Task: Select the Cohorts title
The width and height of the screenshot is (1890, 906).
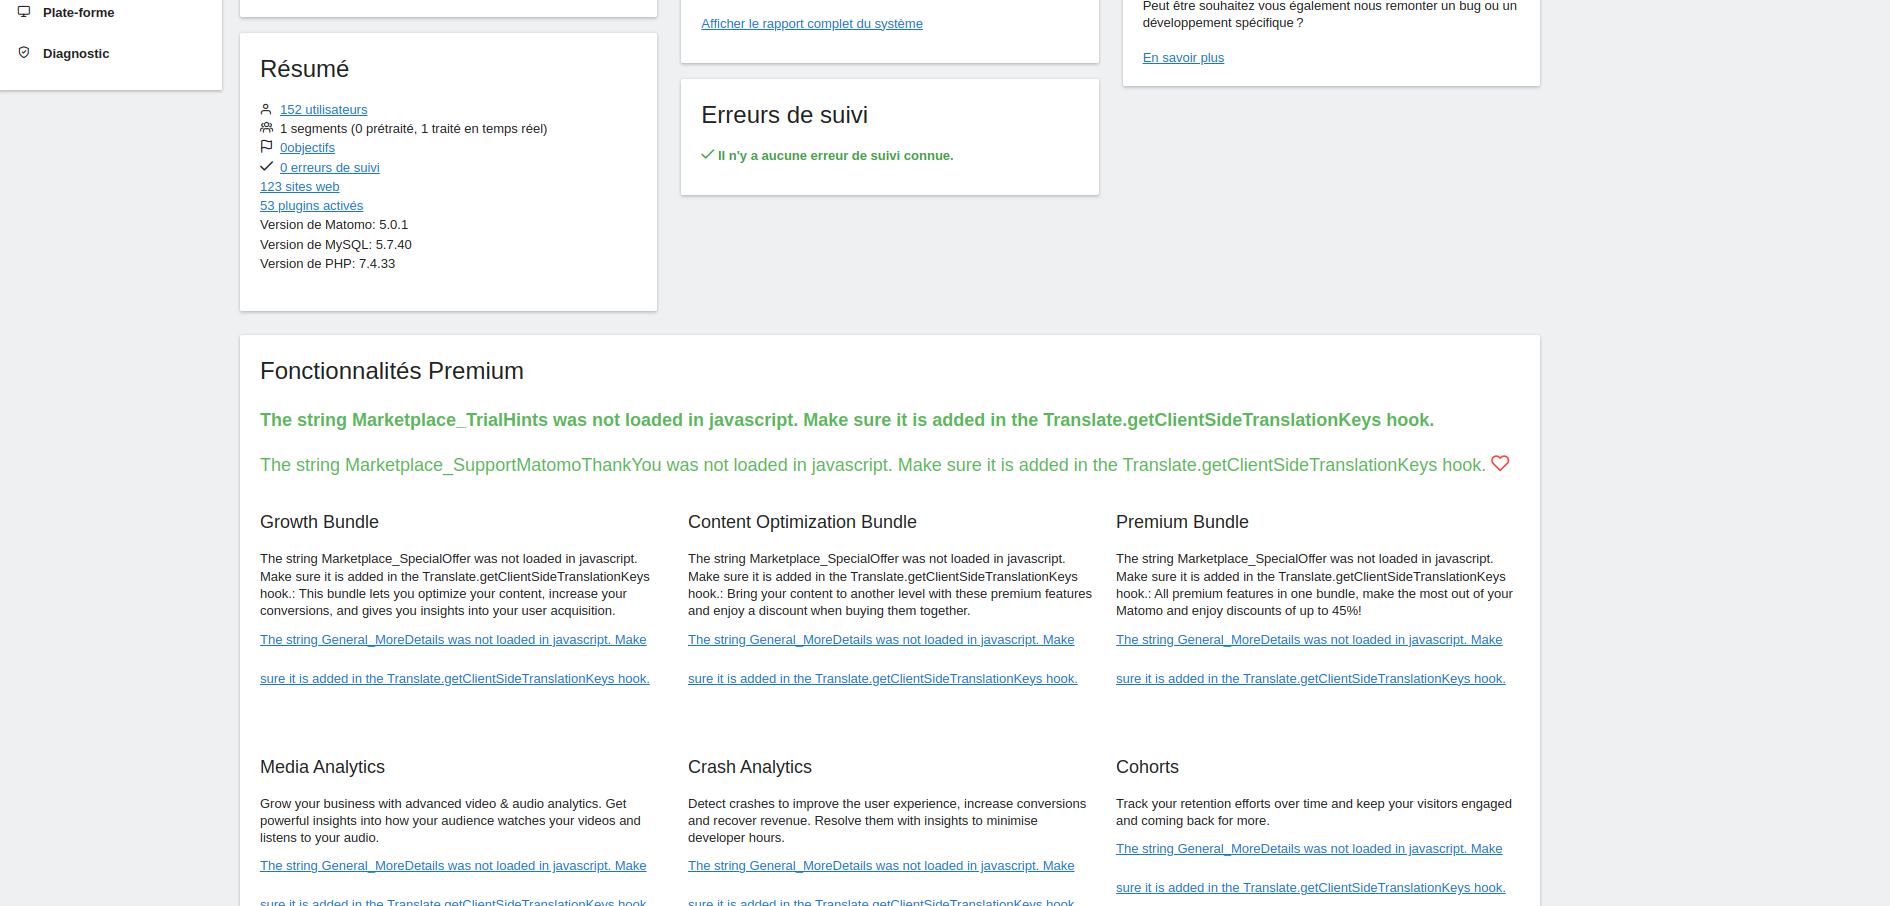Action: point(1147,767)
